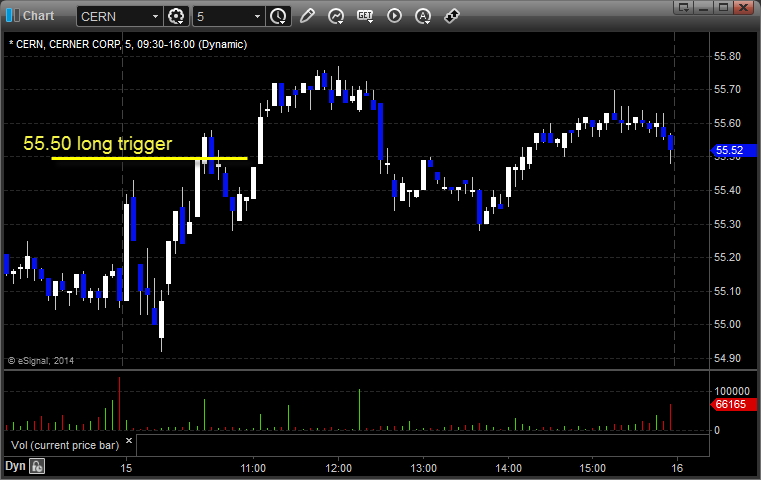Open the circled A alerts menu
Viewport: 761px width, 480px height.
(423, 16)
